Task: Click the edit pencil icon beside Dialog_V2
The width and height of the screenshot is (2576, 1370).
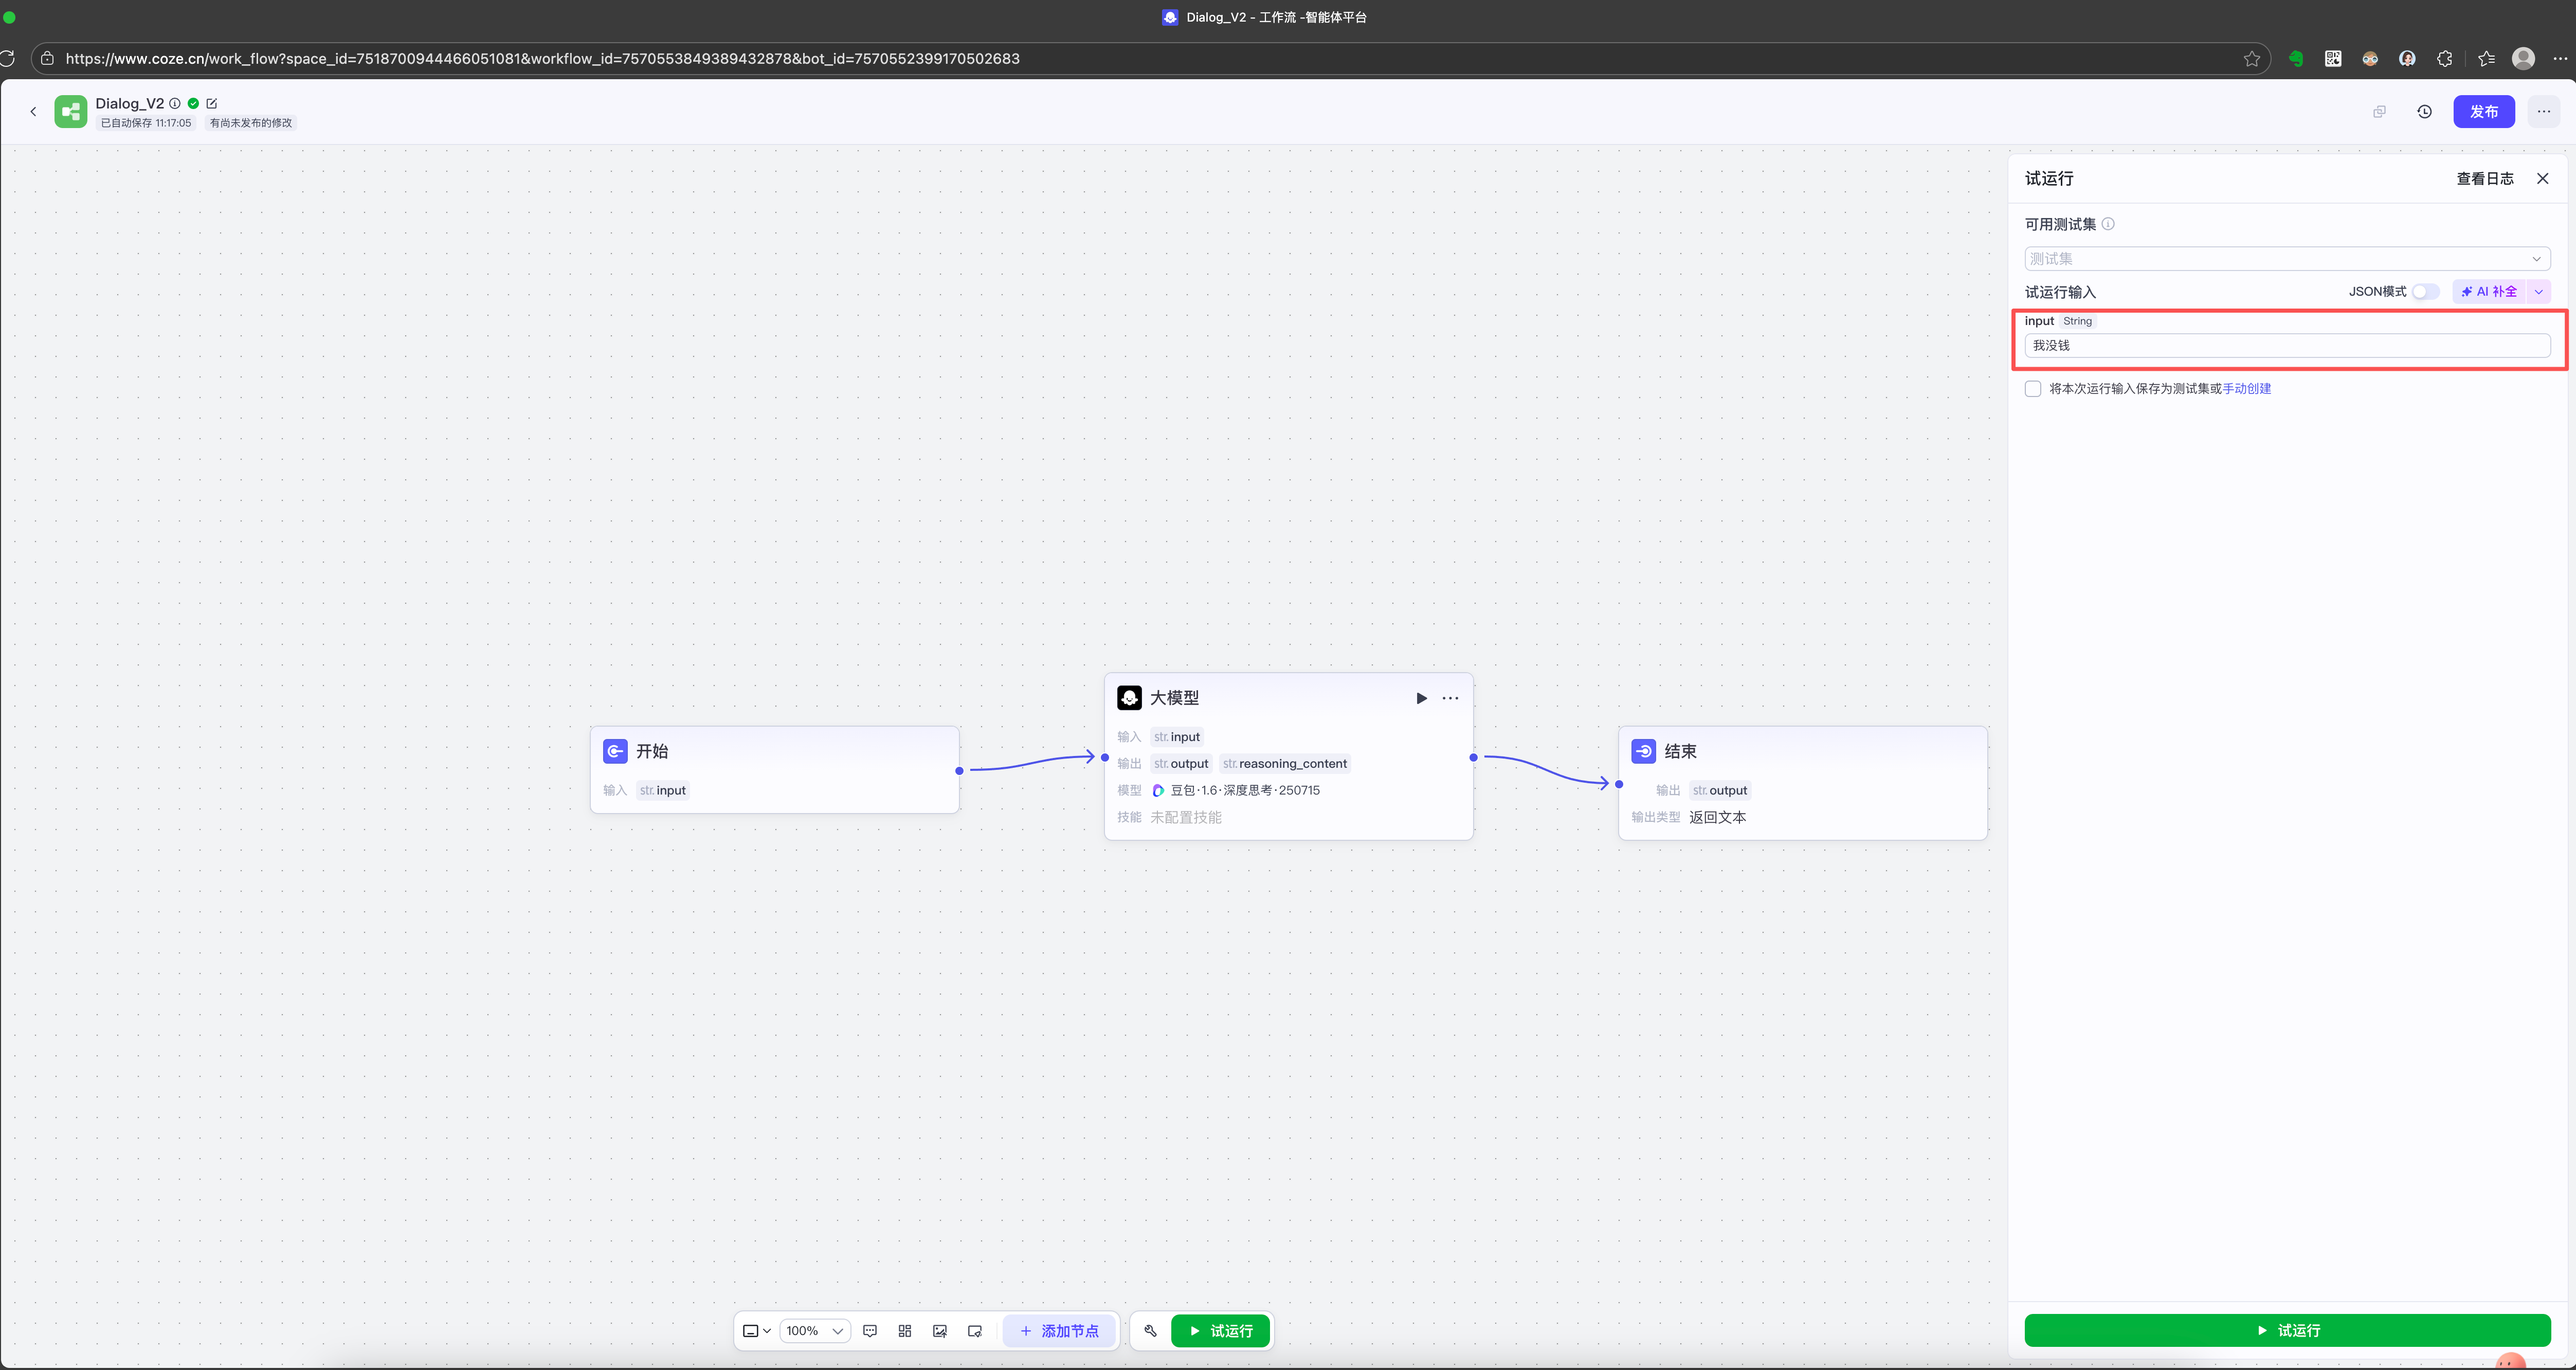Action: tap(212, 103)
